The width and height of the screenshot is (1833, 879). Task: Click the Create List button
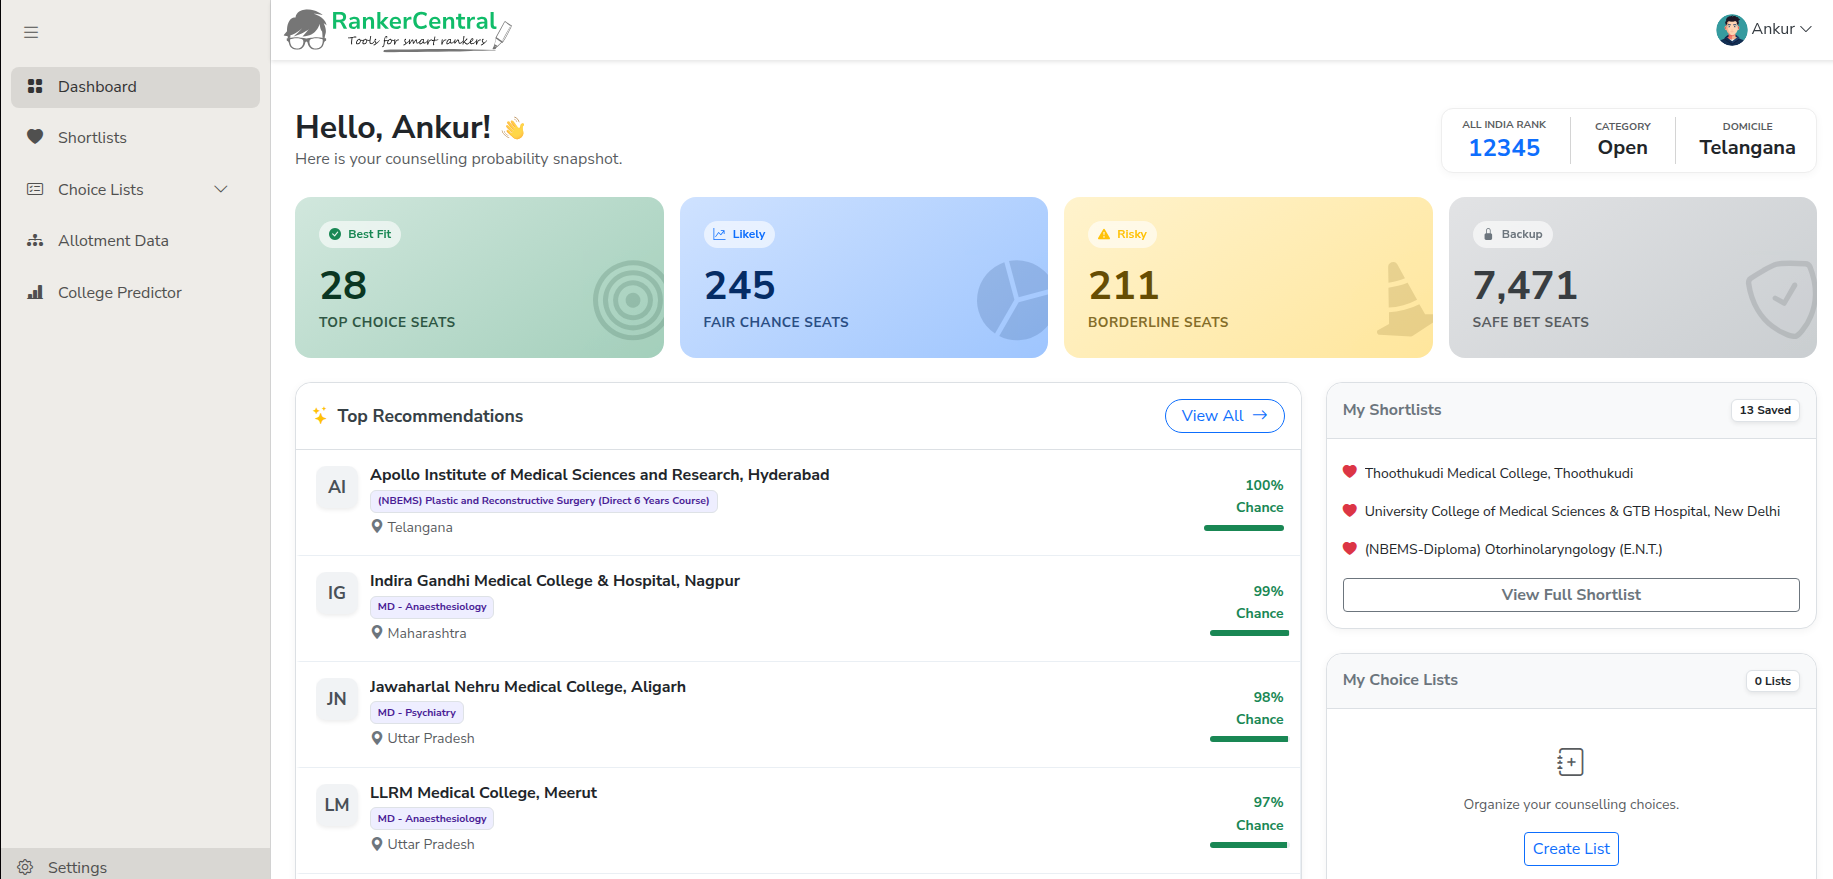(1571, 849)
